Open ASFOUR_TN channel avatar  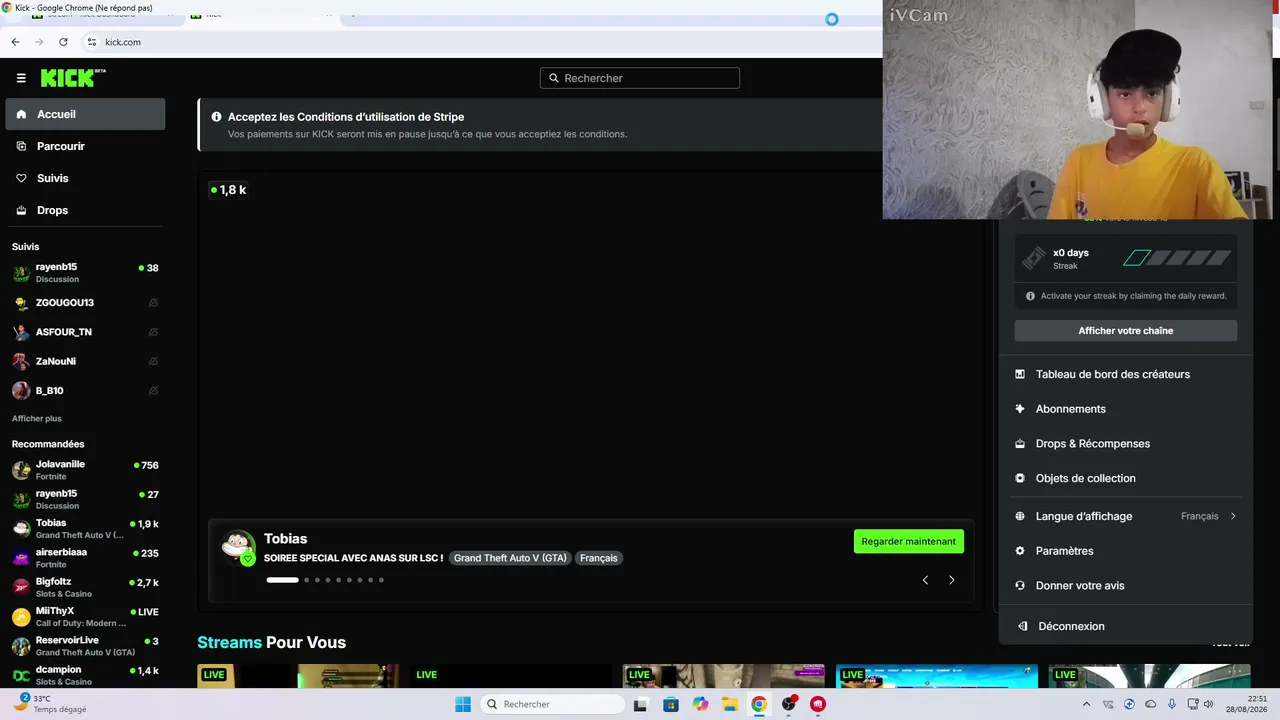coord(21,332)
